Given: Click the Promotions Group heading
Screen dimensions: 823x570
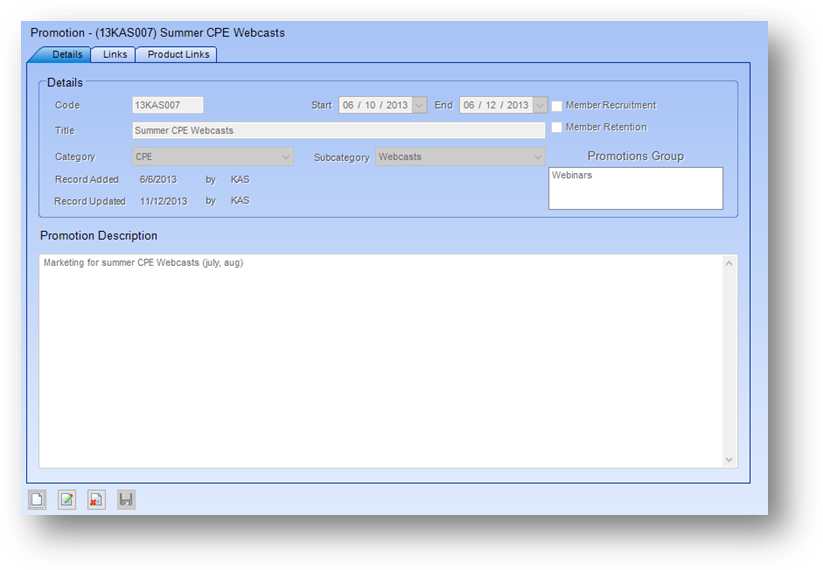Looking at the screenshot, I should [635, 156].
